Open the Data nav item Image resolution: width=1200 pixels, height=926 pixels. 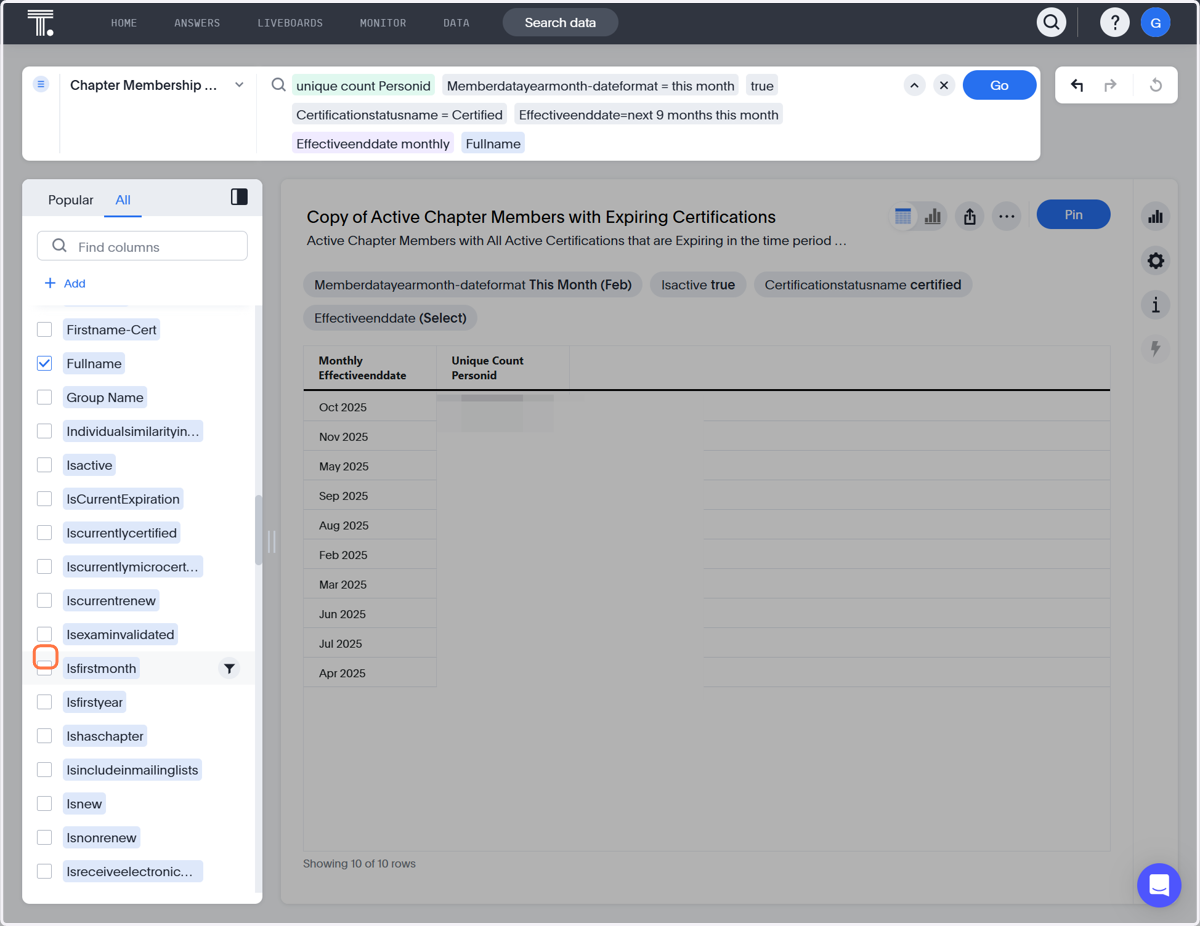coord(456,23)
